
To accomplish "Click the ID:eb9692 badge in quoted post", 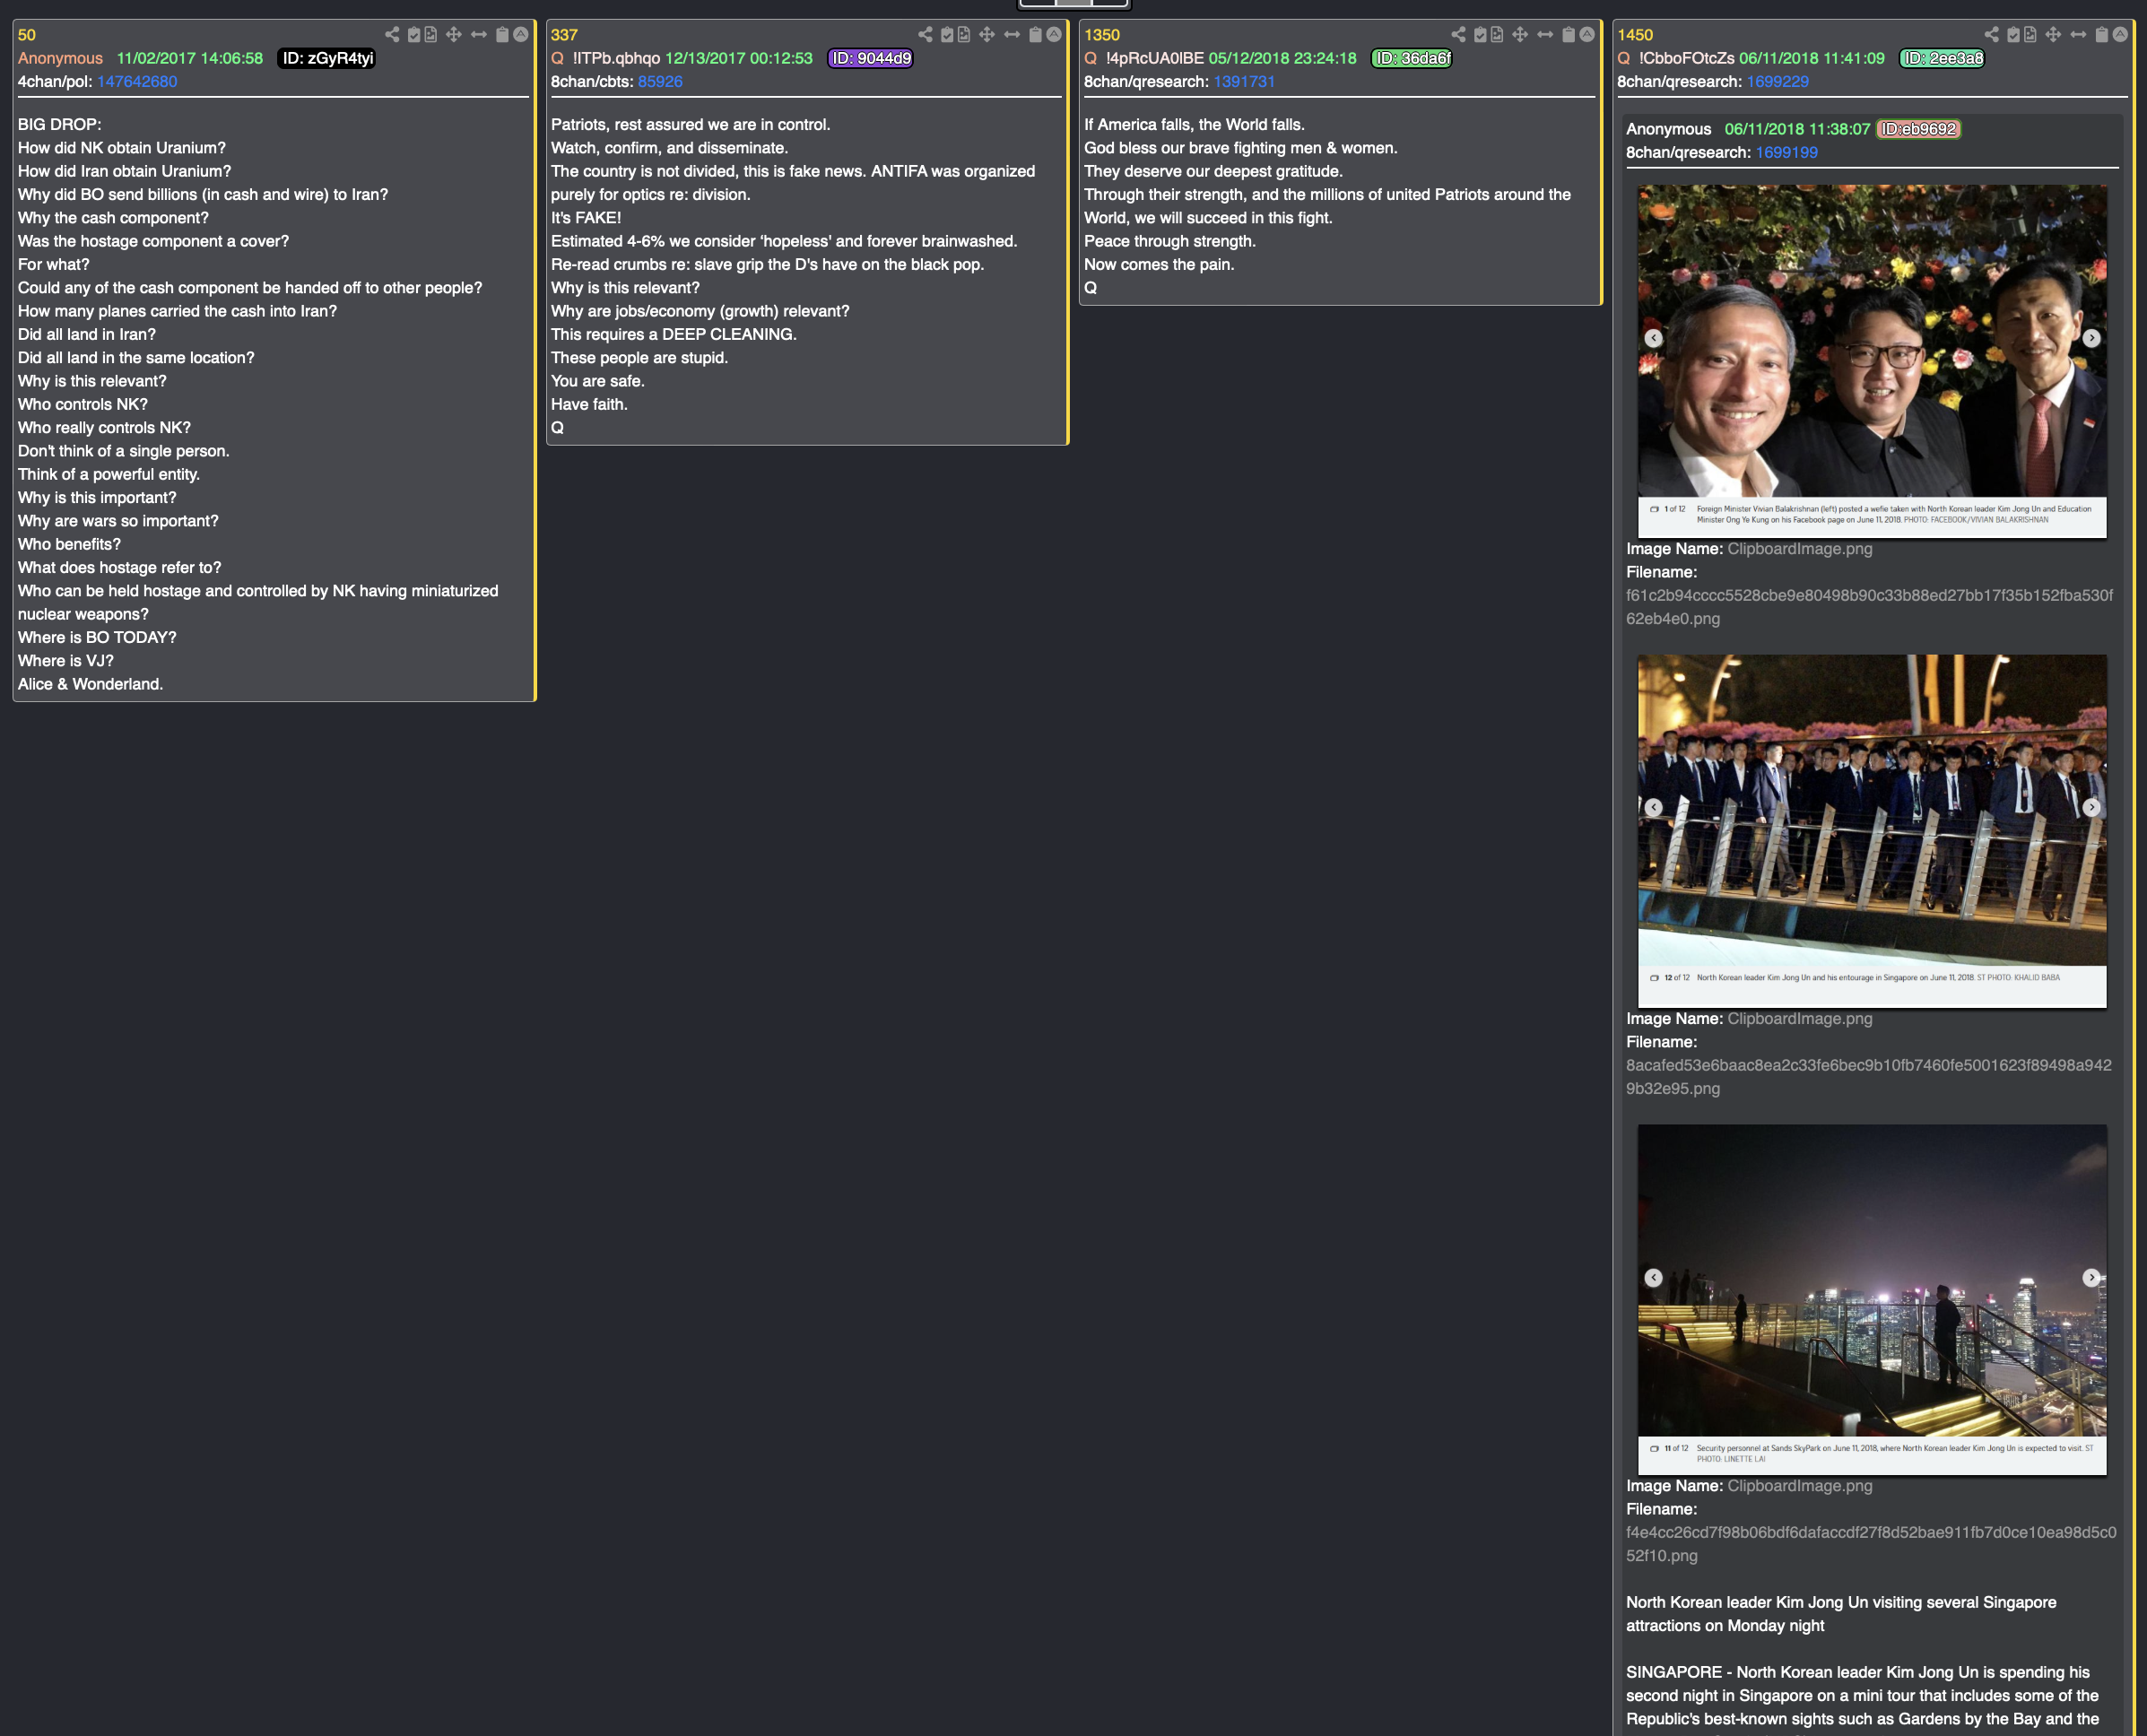I will click(x=1918, y=129).
